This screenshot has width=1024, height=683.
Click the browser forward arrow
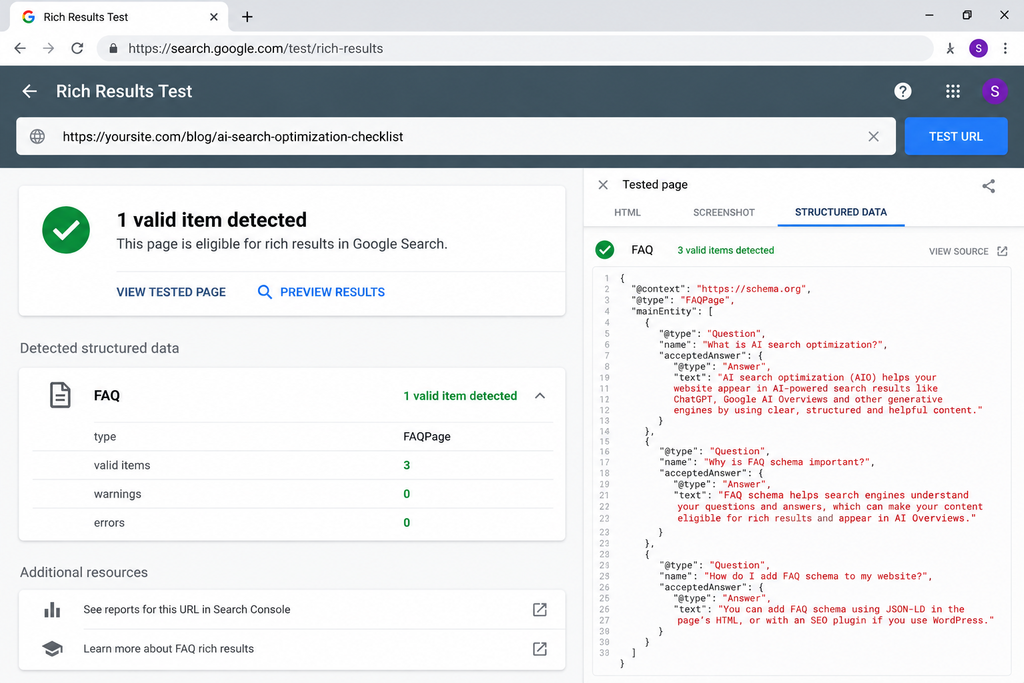[48, 48]
